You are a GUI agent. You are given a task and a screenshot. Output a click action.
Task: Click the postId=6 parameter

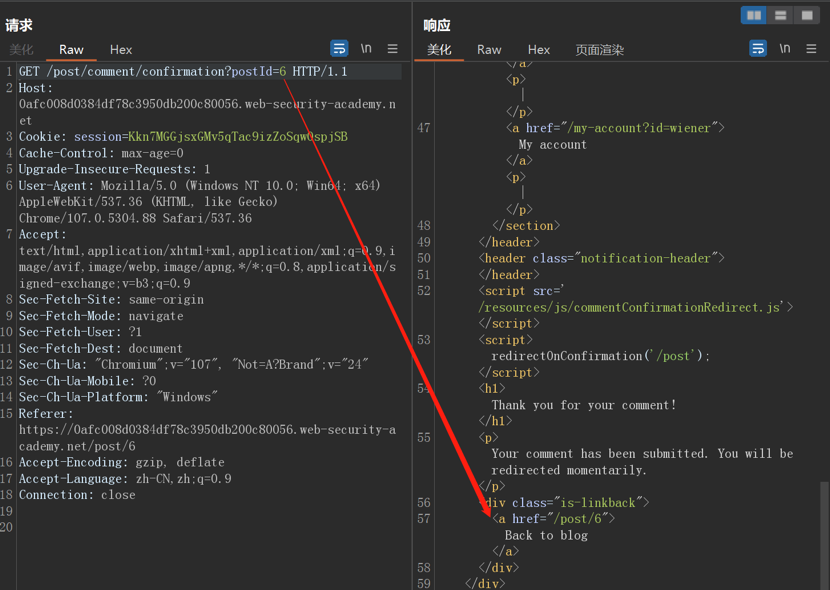click(x=259, y=71)
